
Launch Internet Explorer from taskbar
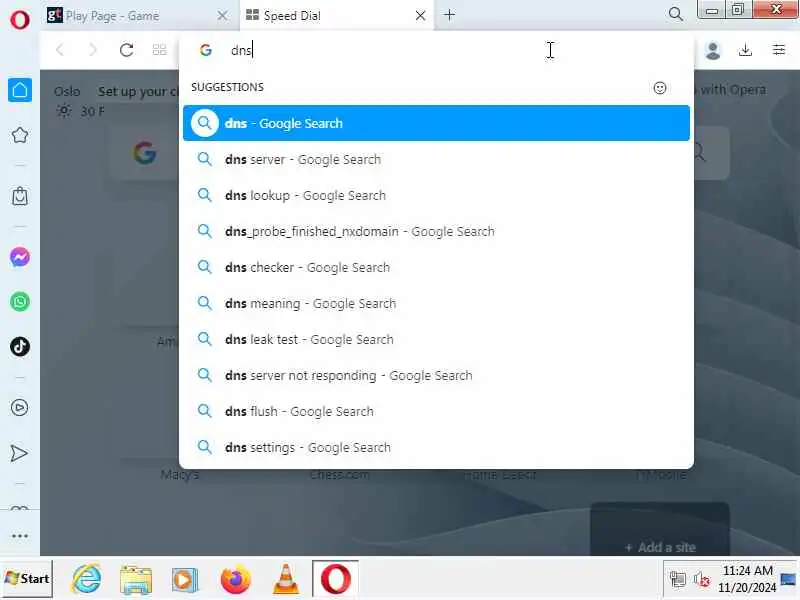pyautogui.click(x=87, y=579)
